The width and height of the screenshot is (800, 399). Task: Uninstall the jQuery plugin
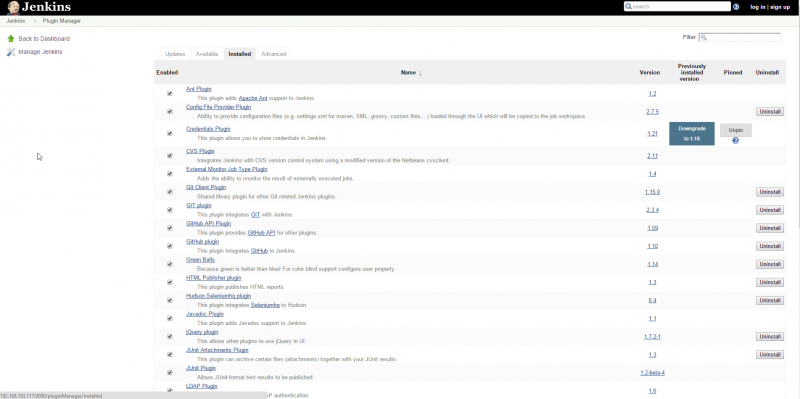pyautogui.click(x=769, y=337)
